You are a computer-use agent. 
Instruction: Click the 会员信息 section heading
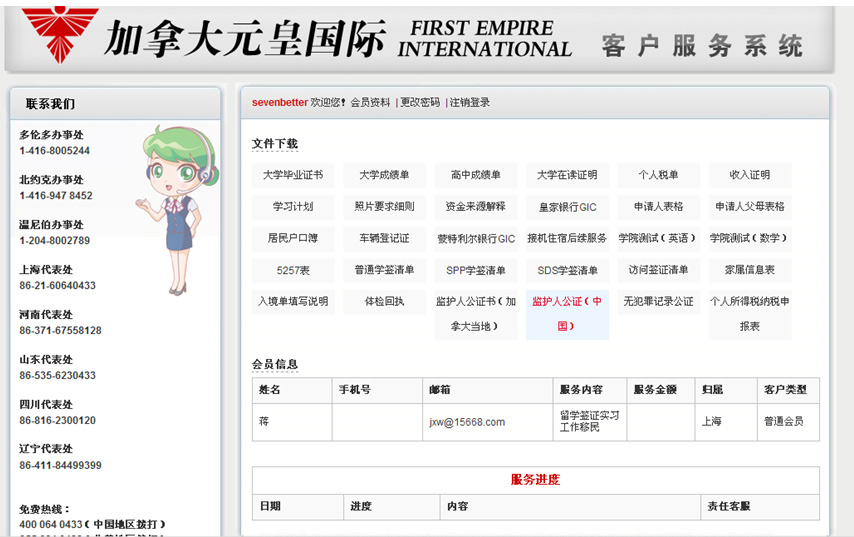tap(274, 364)
